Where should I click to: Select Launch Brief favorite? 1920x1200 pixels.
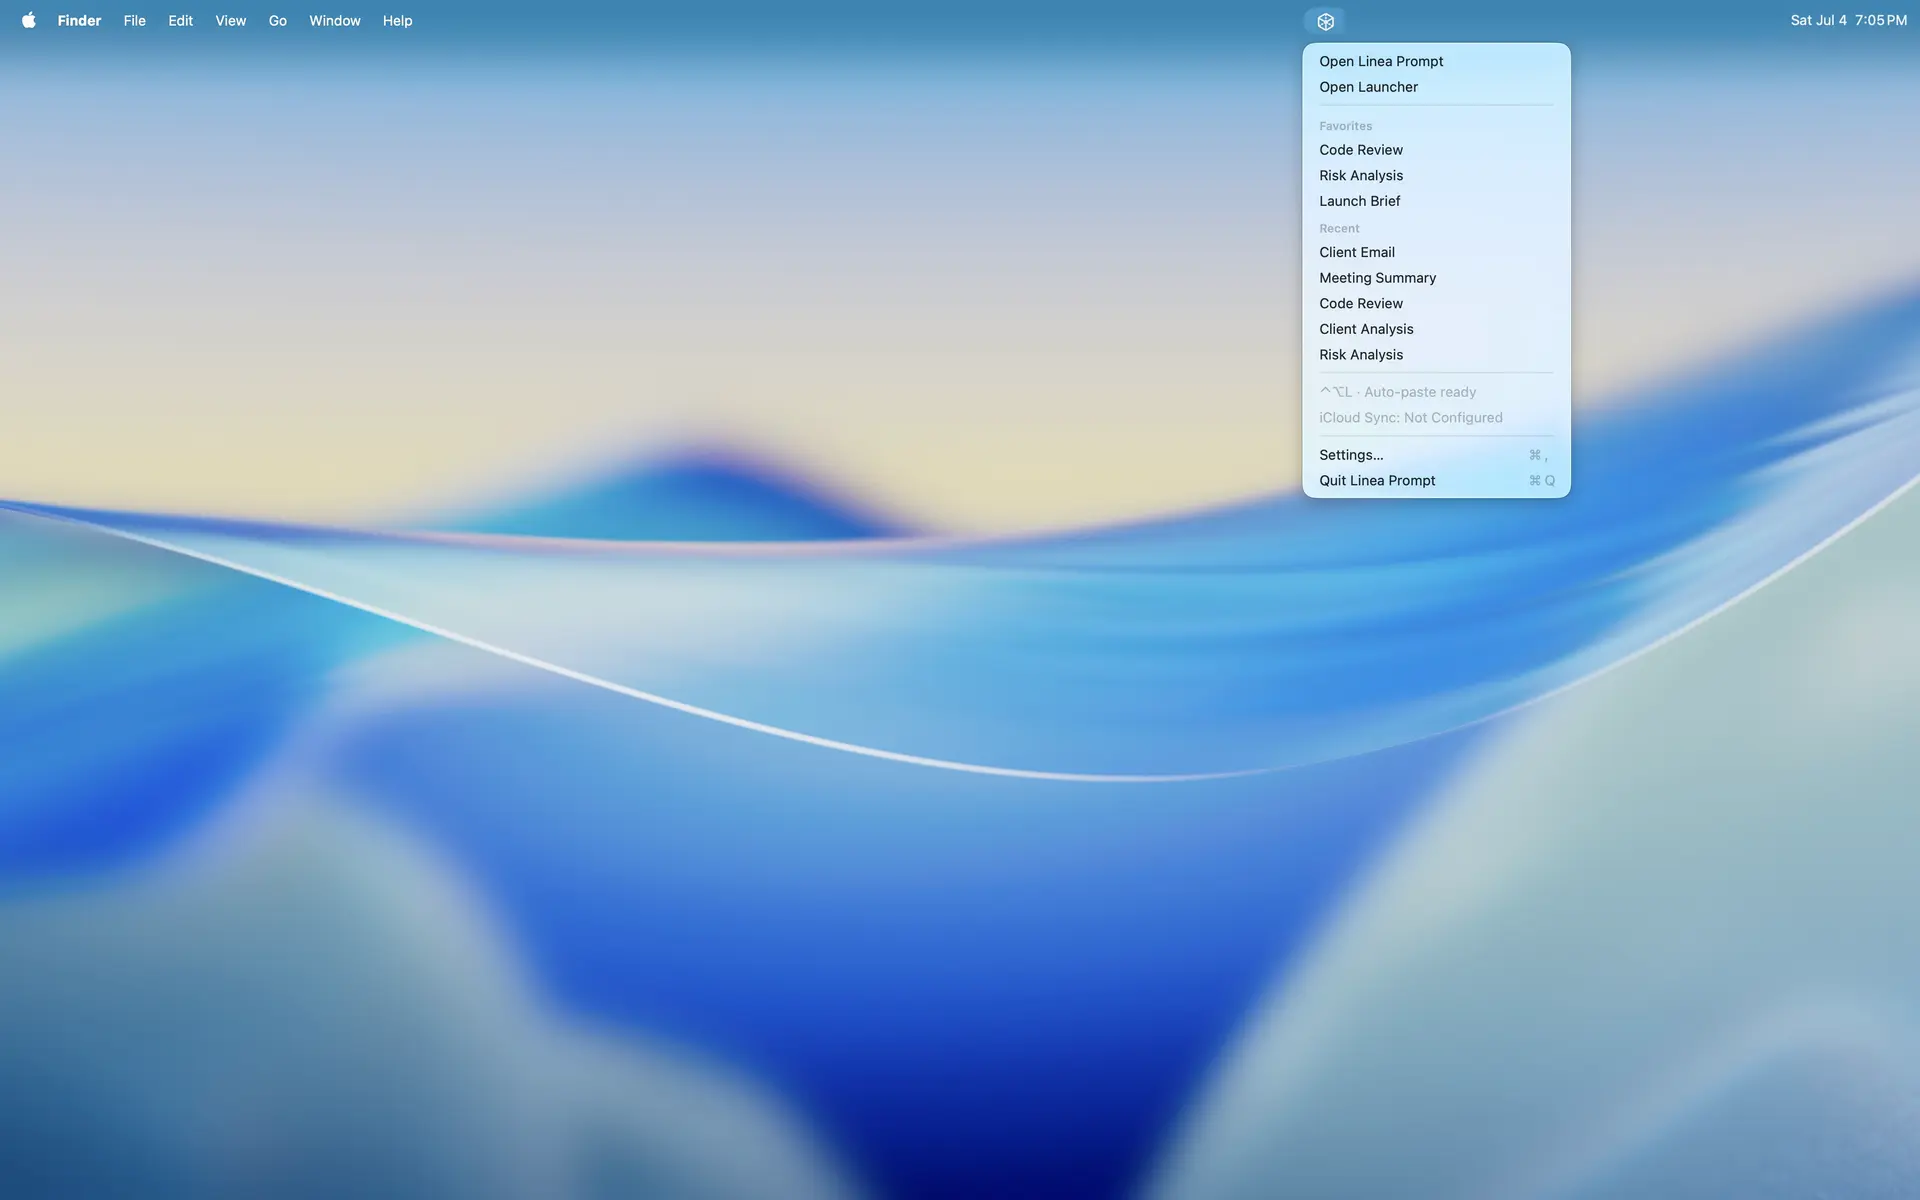point(1436,201)
